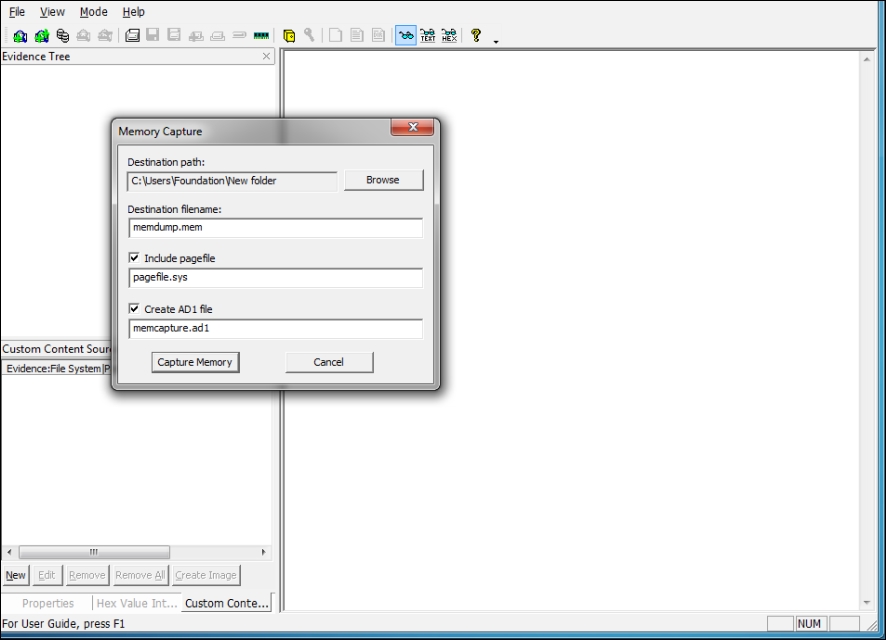
Task: Click the Create Image button
Action: (x=206, y=575)
